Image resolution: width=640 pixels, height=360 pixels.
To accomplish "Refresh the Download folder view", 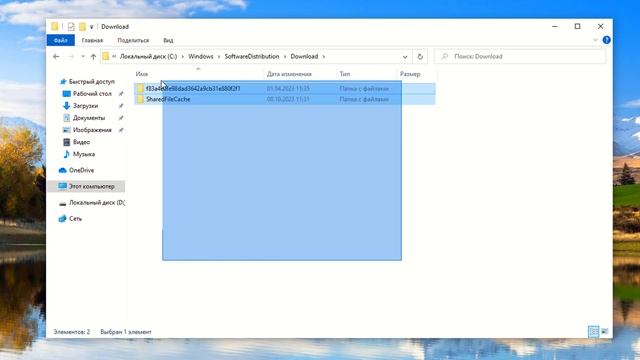I will click(420, 57).
